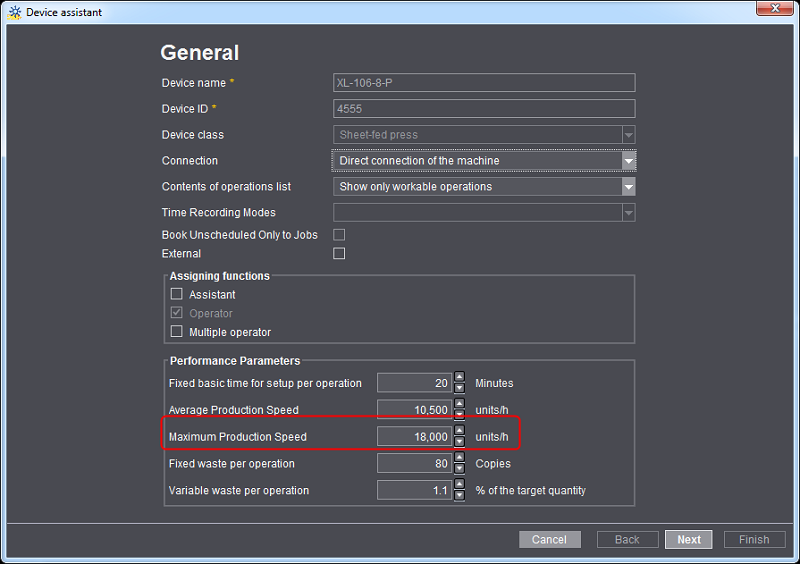Toggle the External checkbox
The image size is (800, 564).
[x=339, y=254]
